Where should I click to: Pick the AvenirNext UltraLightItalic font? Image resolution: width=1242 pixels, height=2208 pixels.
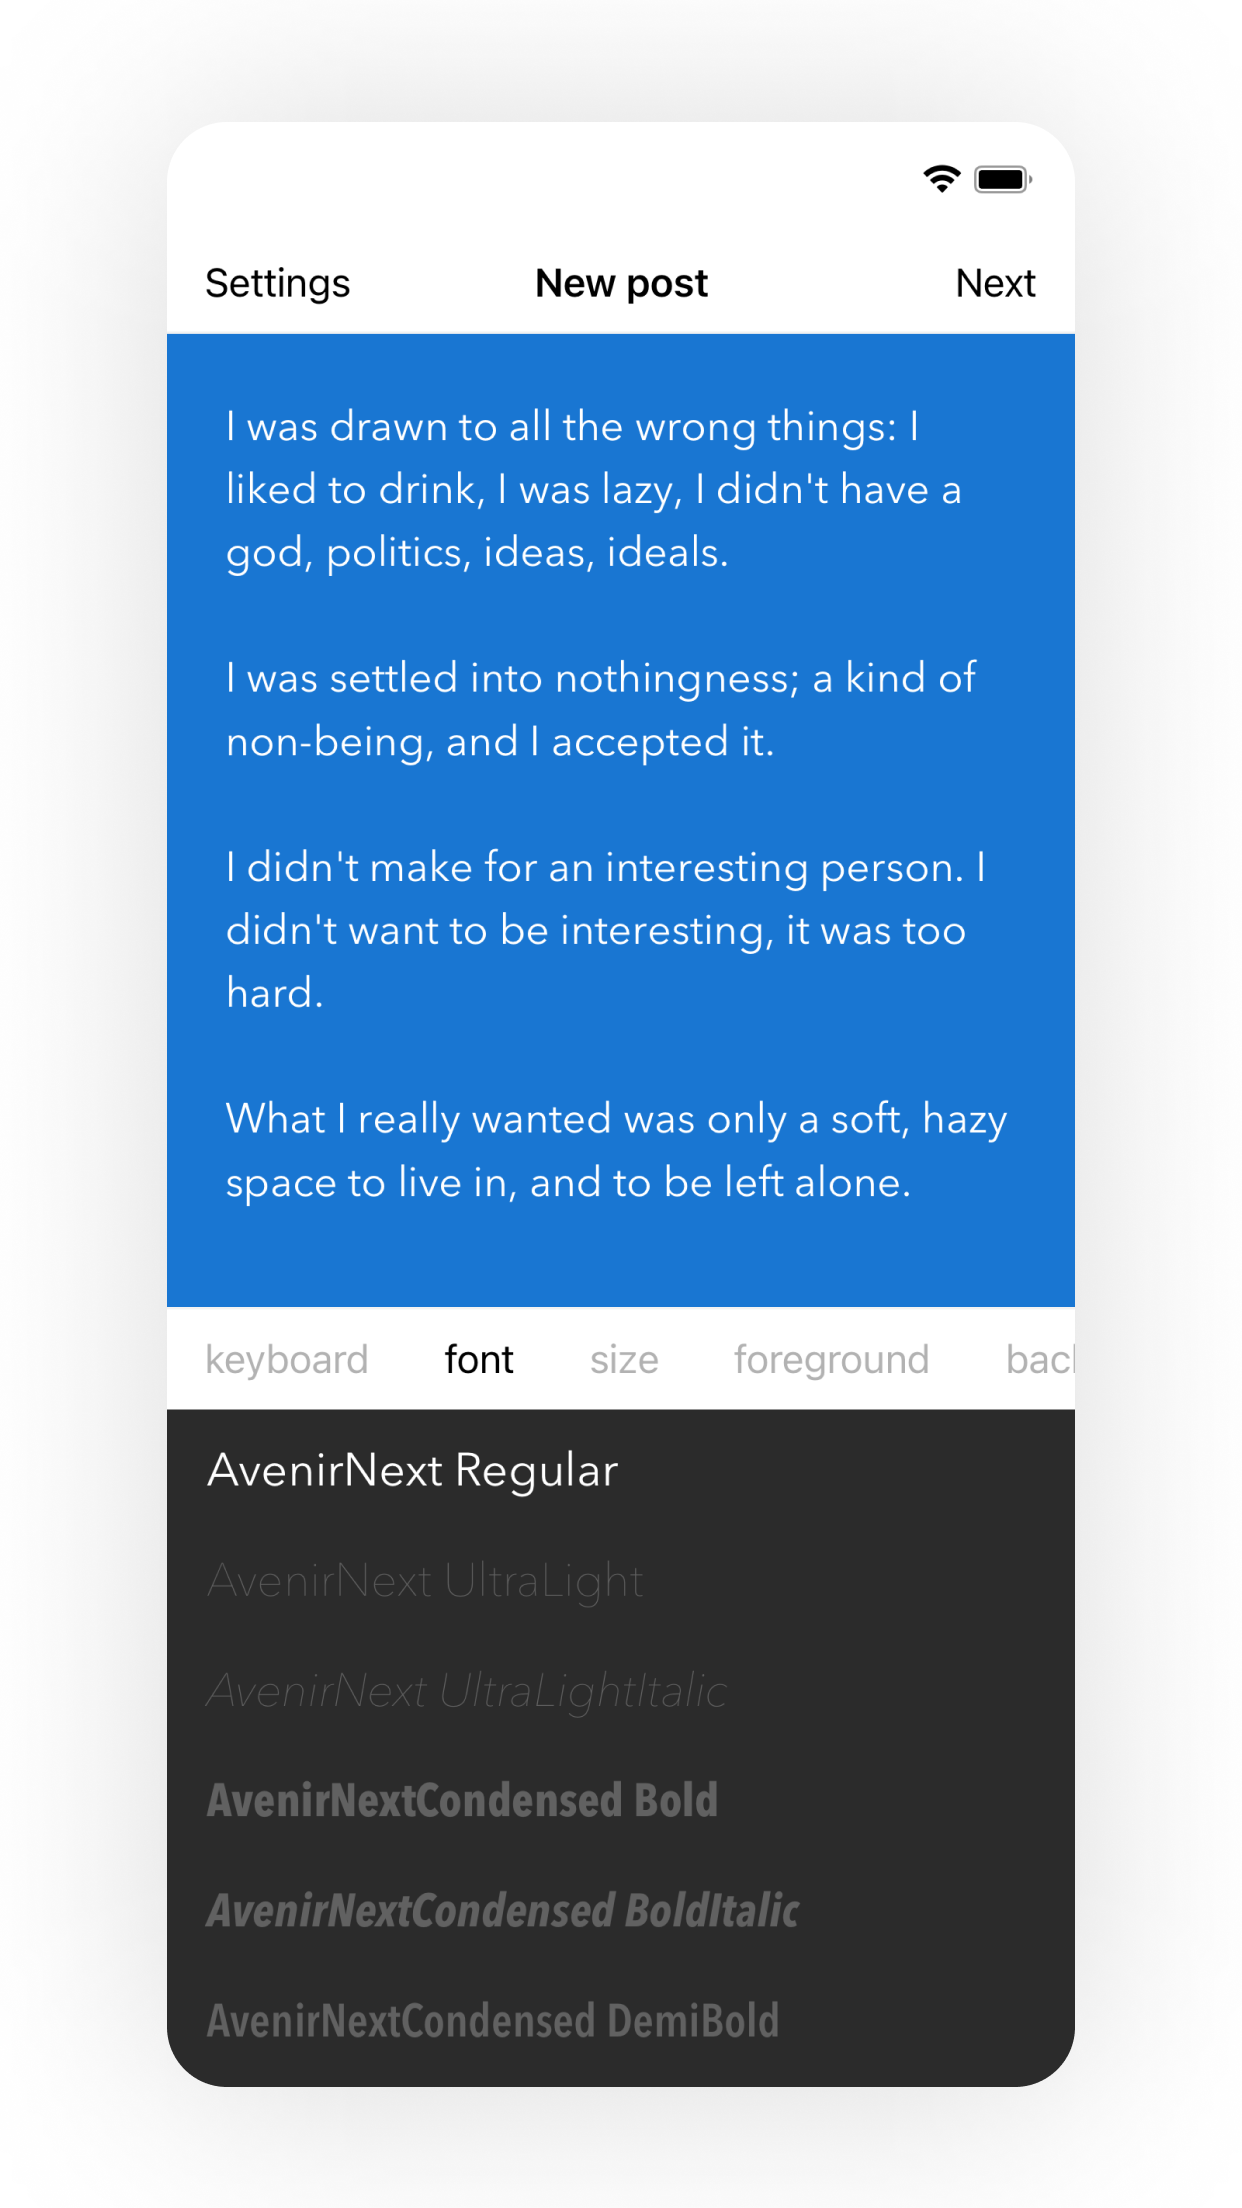pyautogui.click(x=466, y=1691)
